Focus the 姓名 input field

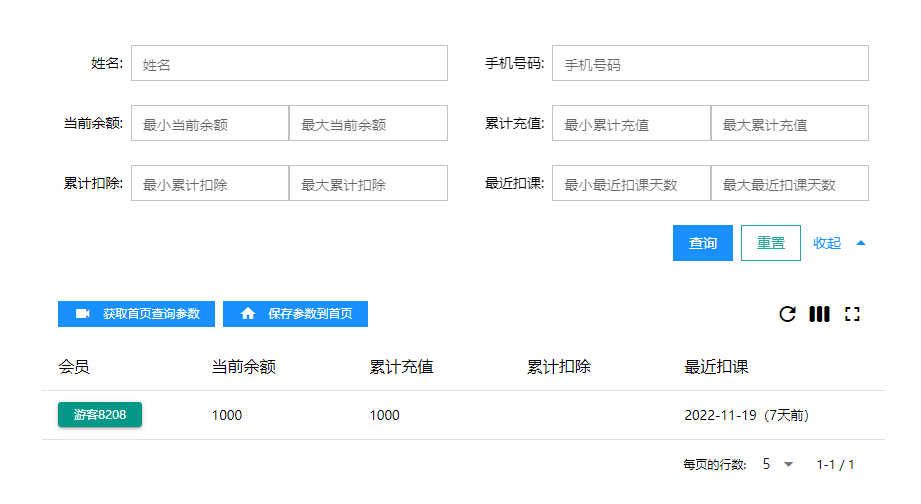288,64
